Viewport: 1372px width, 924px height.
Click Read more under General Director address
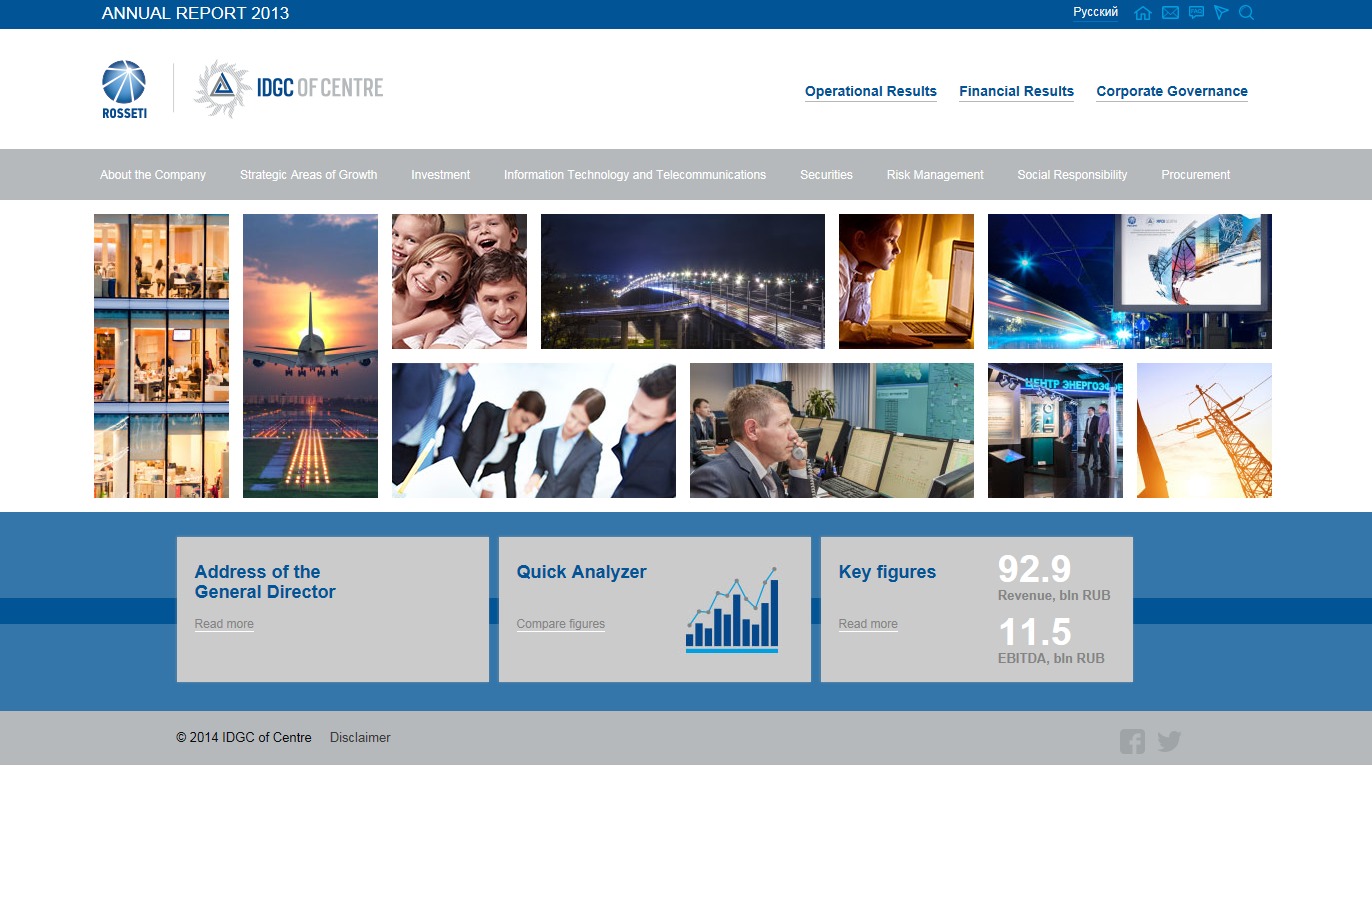[x=224, y=624]
